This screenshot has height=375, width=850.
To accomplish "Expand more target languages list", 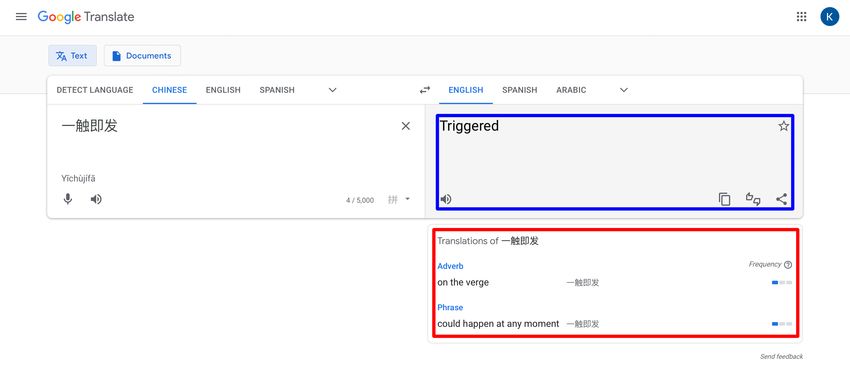I will [x=624, y=90].
